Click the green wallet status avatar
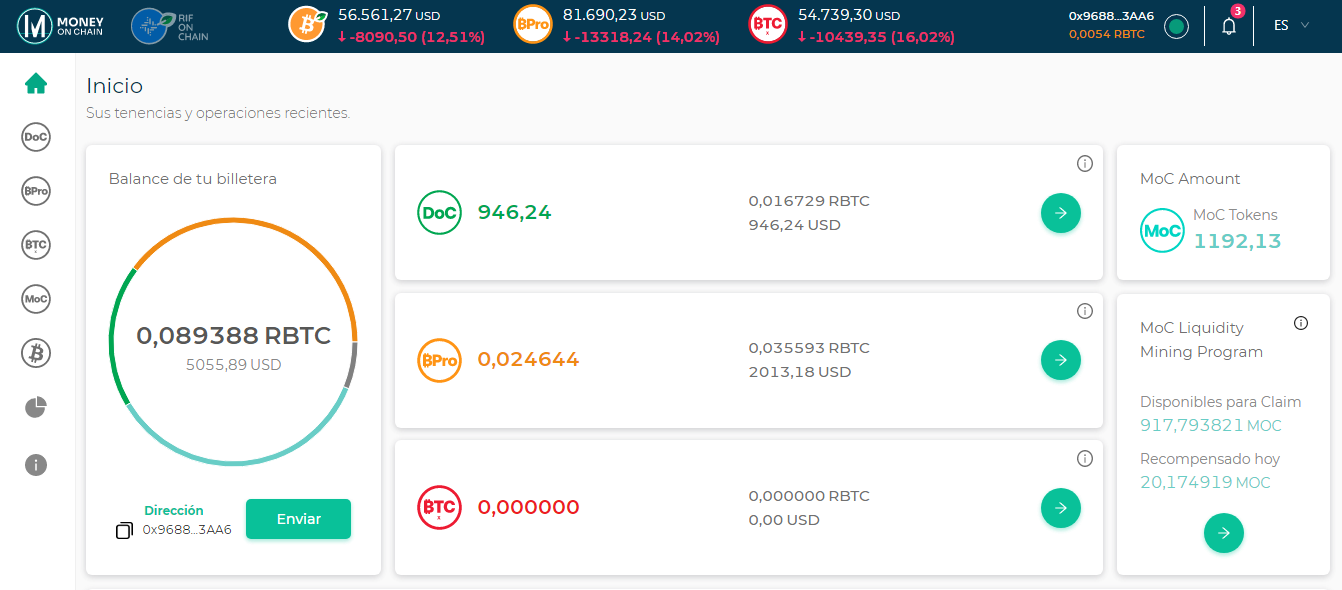The height and width of the screenshot is (590, 1342). (1176, 26)
